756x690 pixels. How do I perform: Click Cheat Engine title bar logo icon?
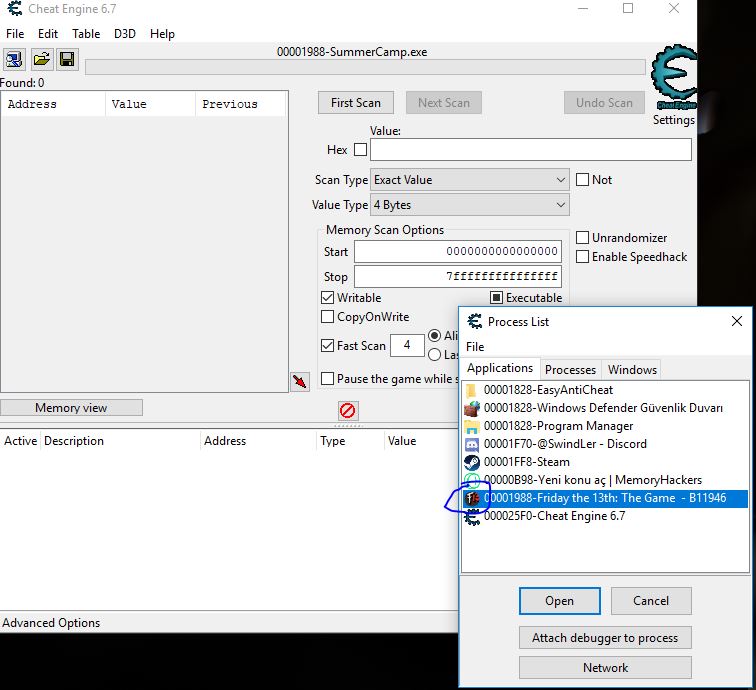pos(15,9)
